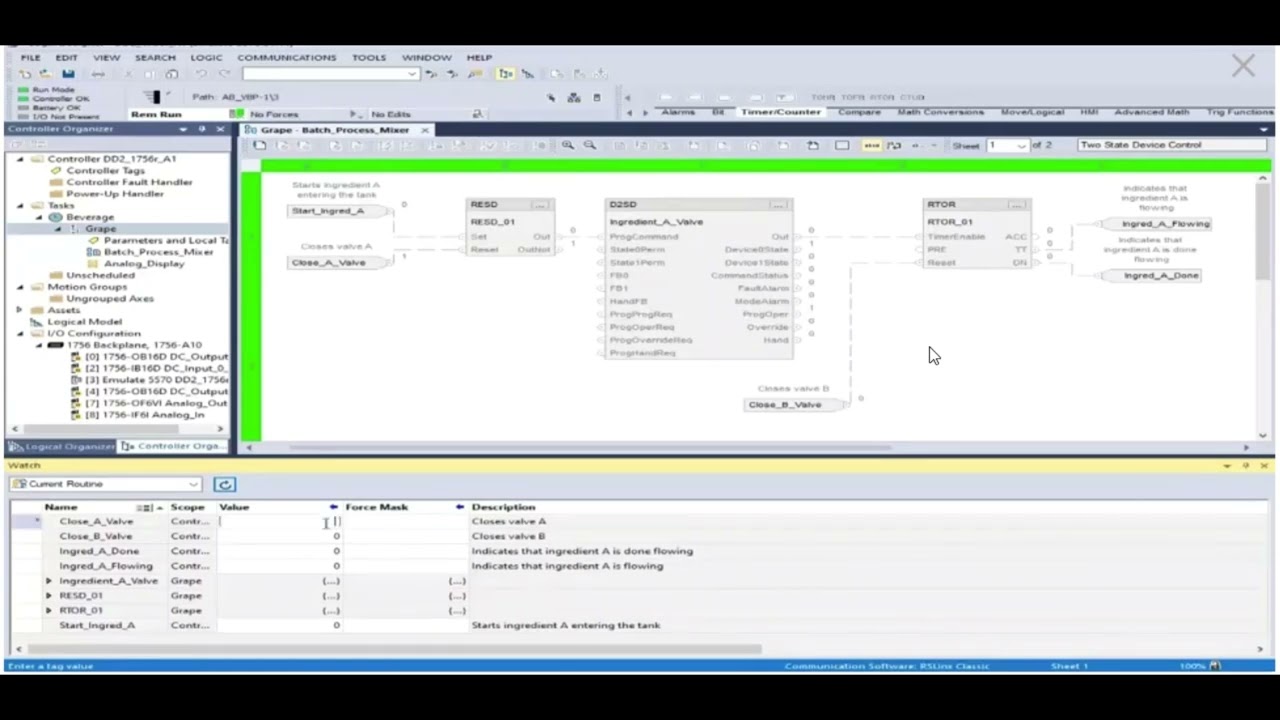Click the ellipsis button on RTOR block

click(1016, 205)
